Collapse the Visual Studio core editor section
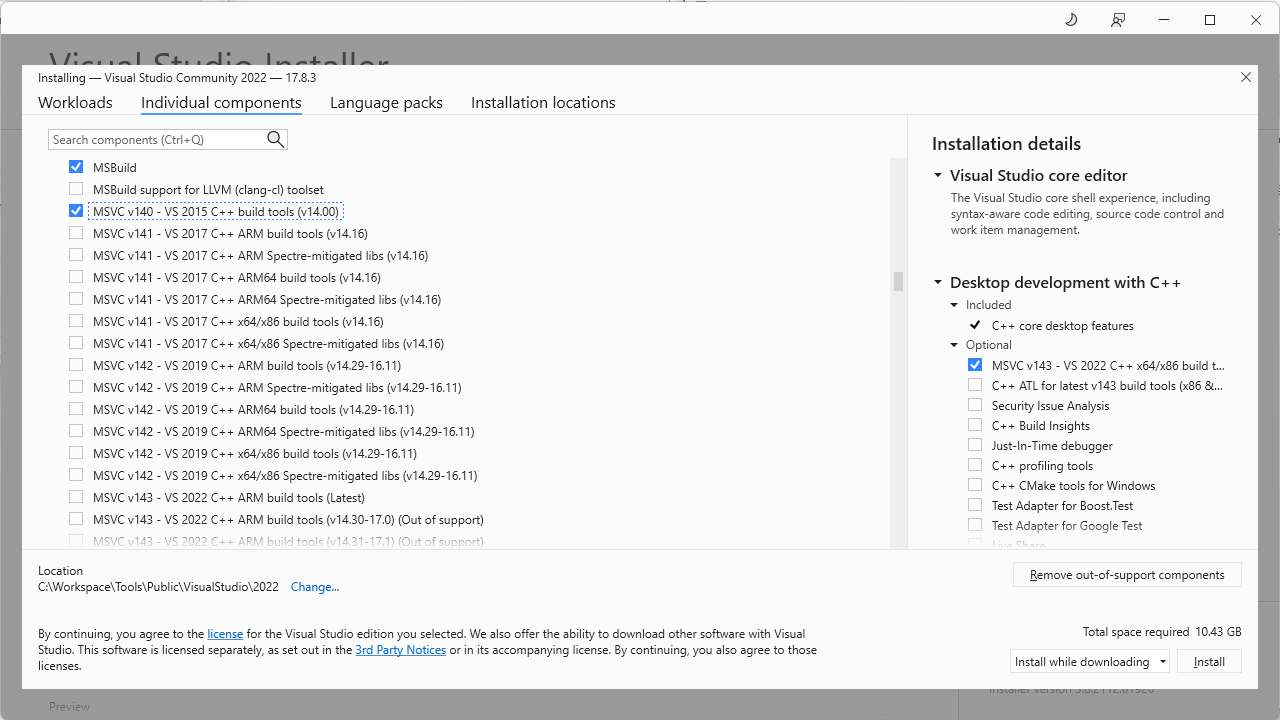This screenshot has width=1280, height=720. 937,174
